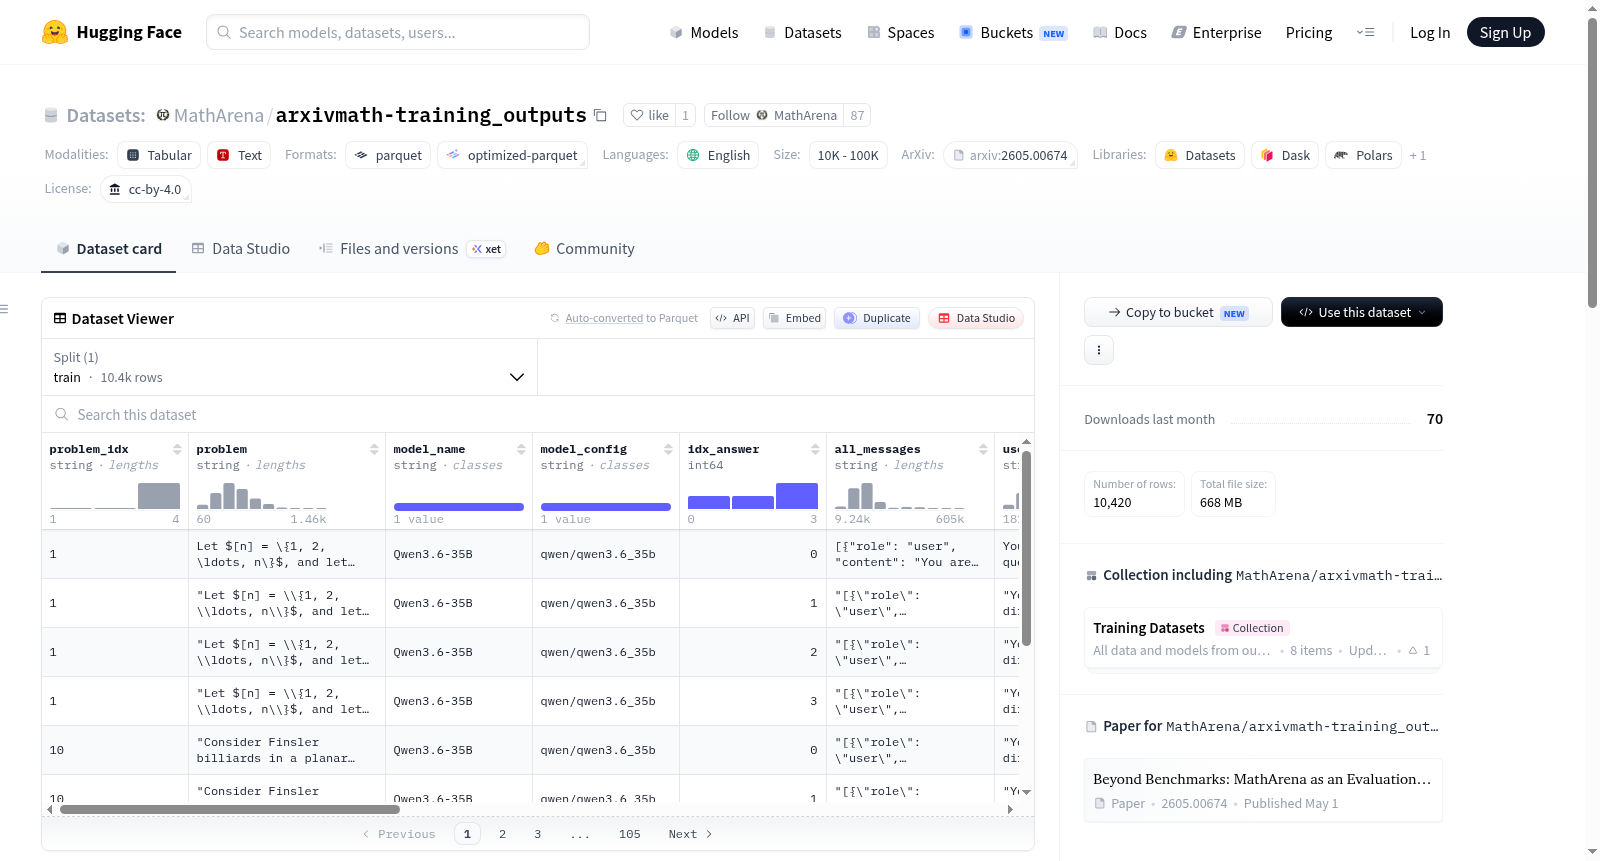Click the Copy to bucket button

pos(1178,312)
